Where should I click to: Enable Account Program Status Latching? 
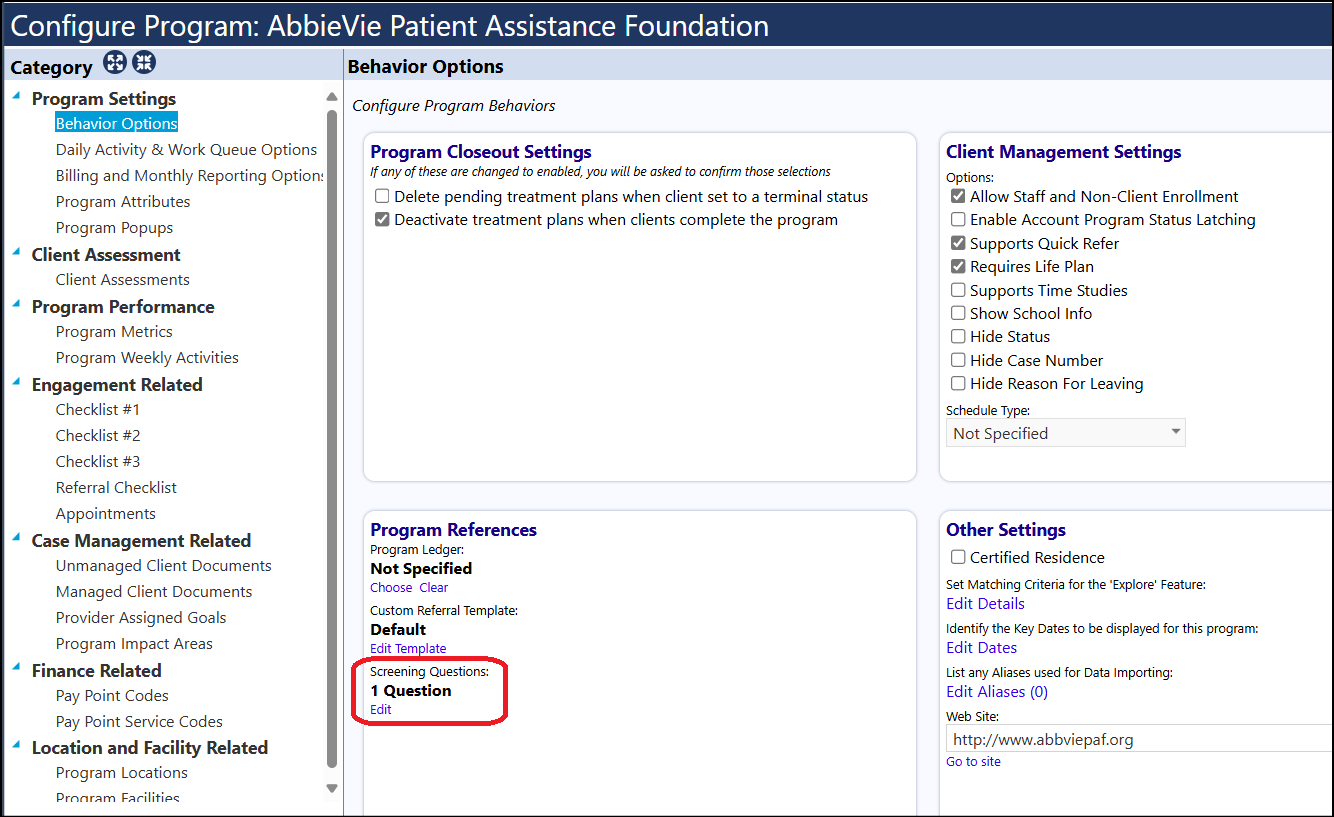pos(958,220)
